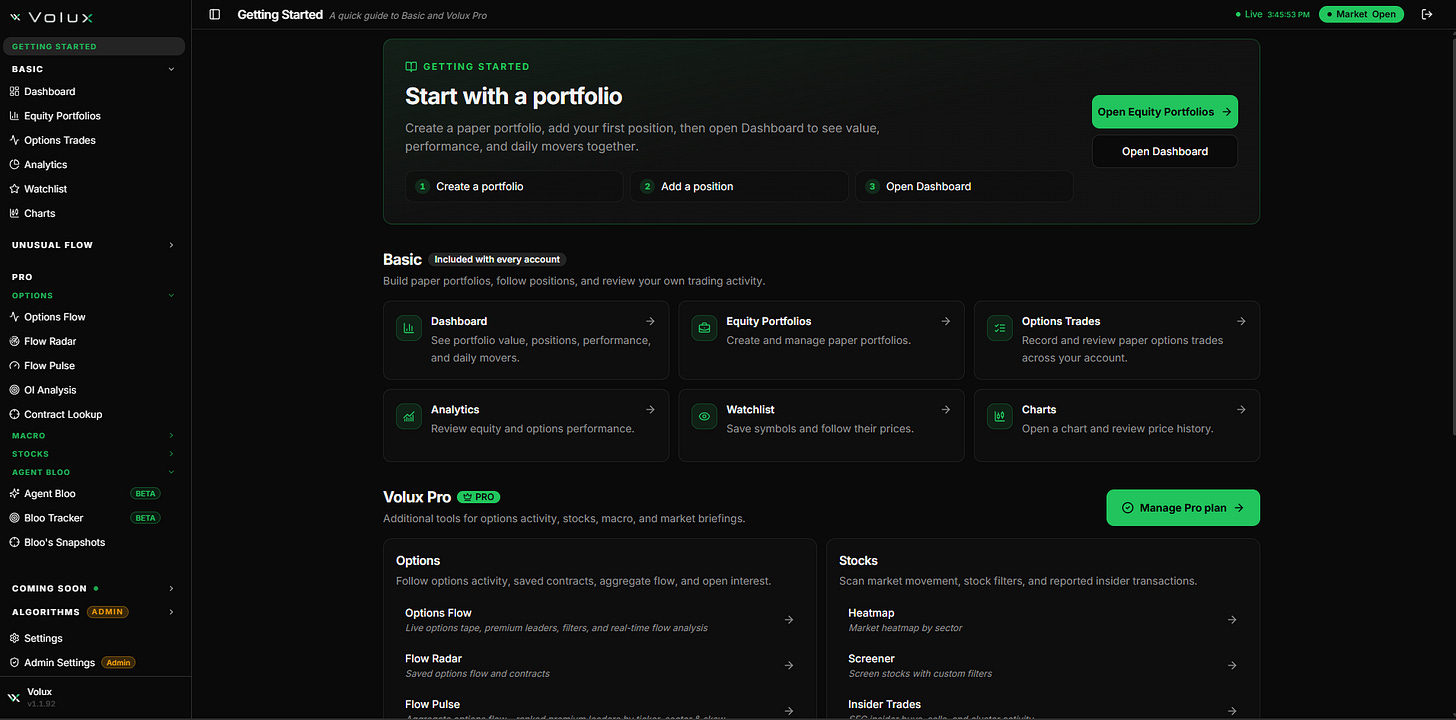Expand the Macro sidebar group
Image resolution: width=1456 pixels, height=720 pixels.
coord(95,436)
